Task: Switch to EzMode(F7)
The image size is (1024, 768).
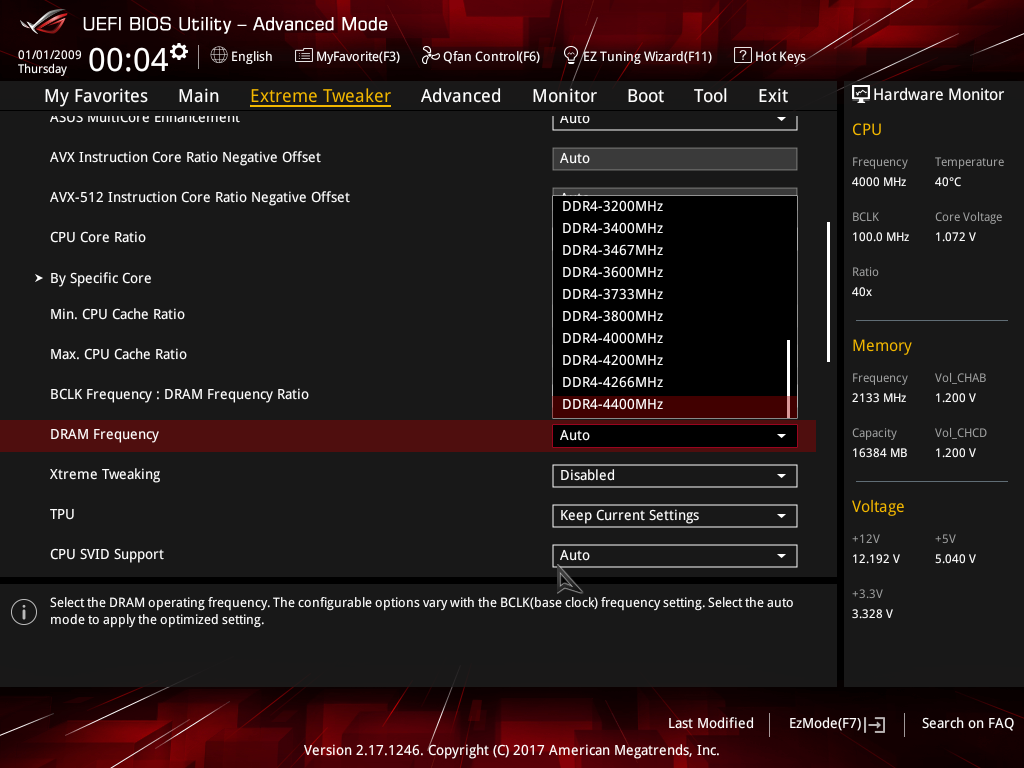Action: point(837,724)
